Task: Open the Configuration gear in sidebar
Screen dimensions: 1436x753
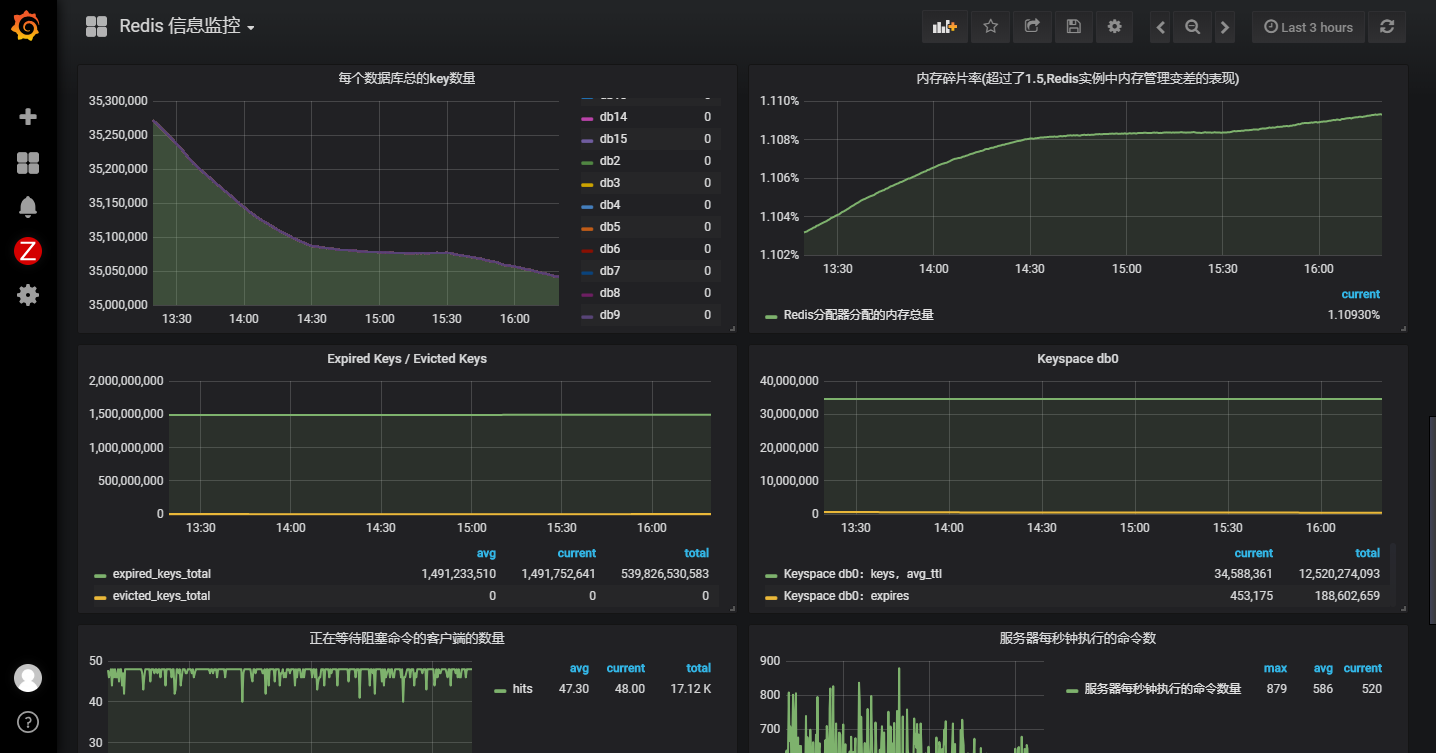Action: point(28,295)
